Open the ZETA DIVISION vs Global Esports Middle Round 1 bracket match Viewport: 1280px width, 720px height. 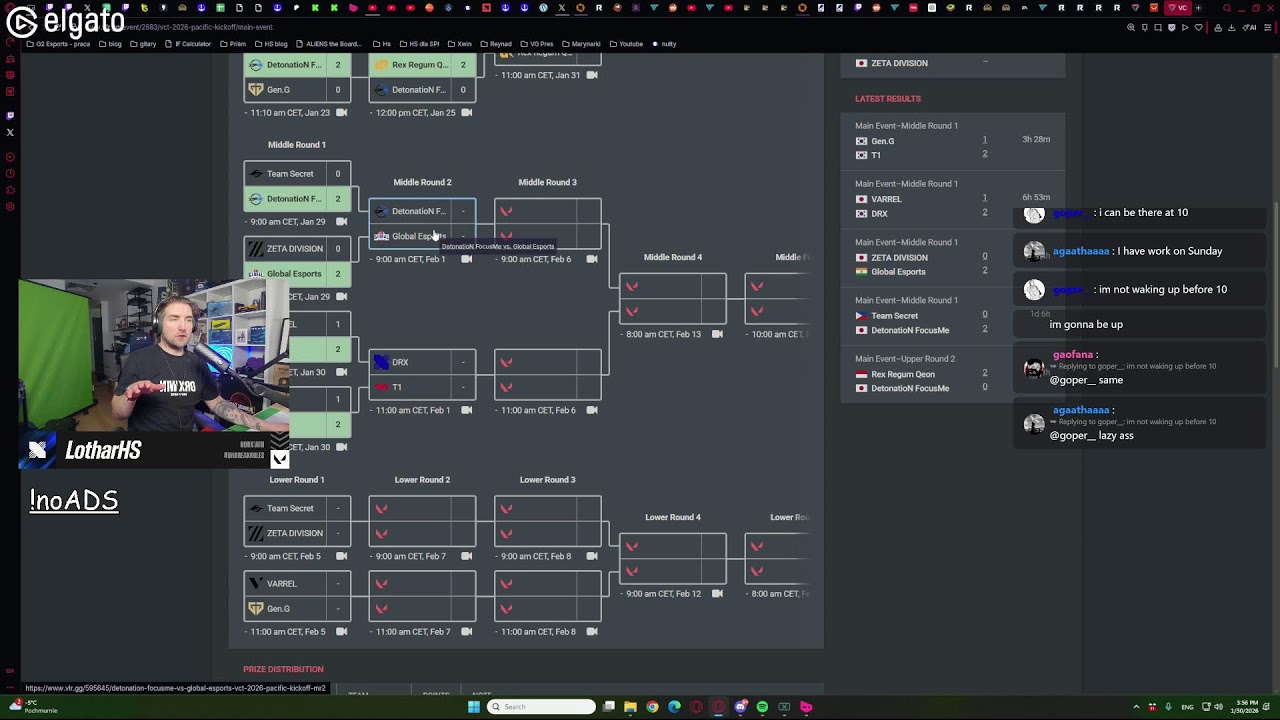(x=297, y=261)
